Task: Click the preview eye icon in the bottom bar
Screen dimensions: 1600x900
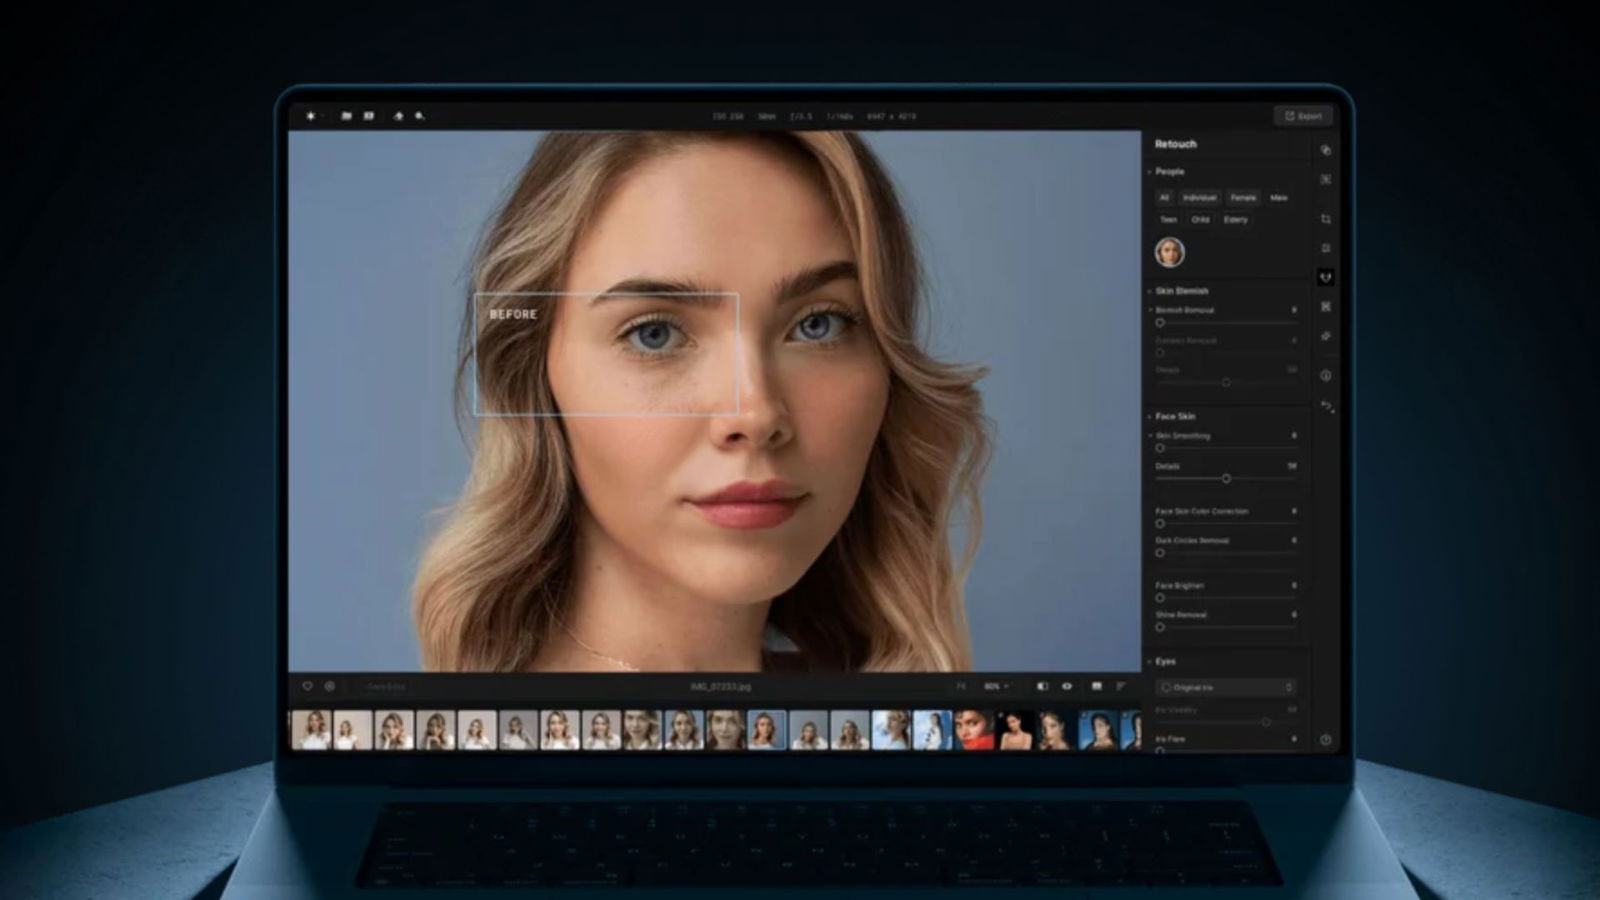Action: pyautogui.click(x=1067, y=686)
